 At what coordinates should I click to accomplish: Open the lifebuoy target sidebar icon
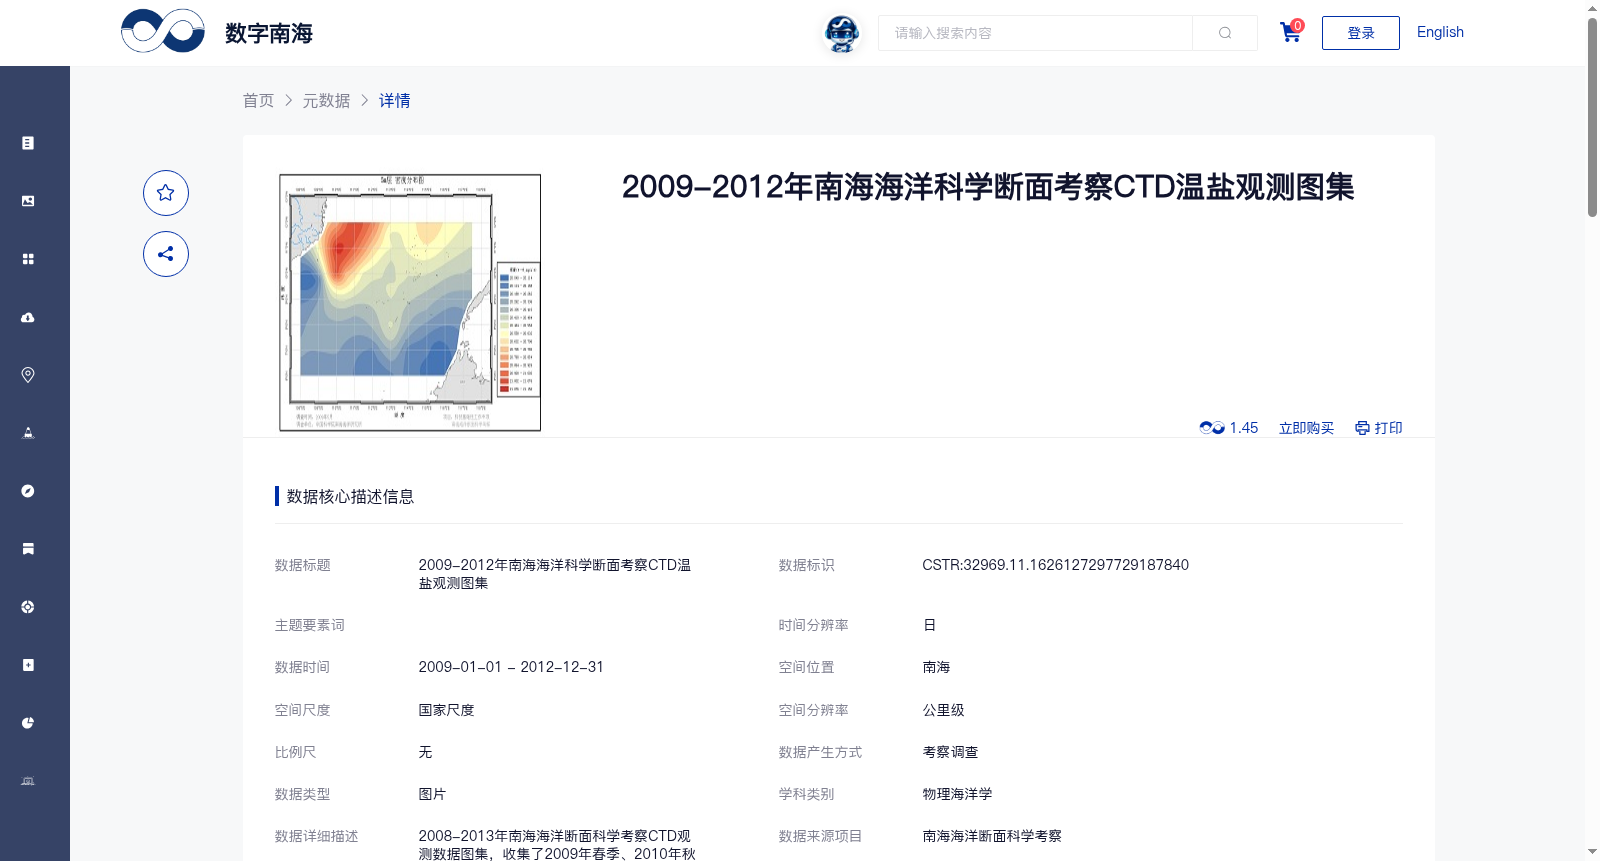click(x=28, y=607)
